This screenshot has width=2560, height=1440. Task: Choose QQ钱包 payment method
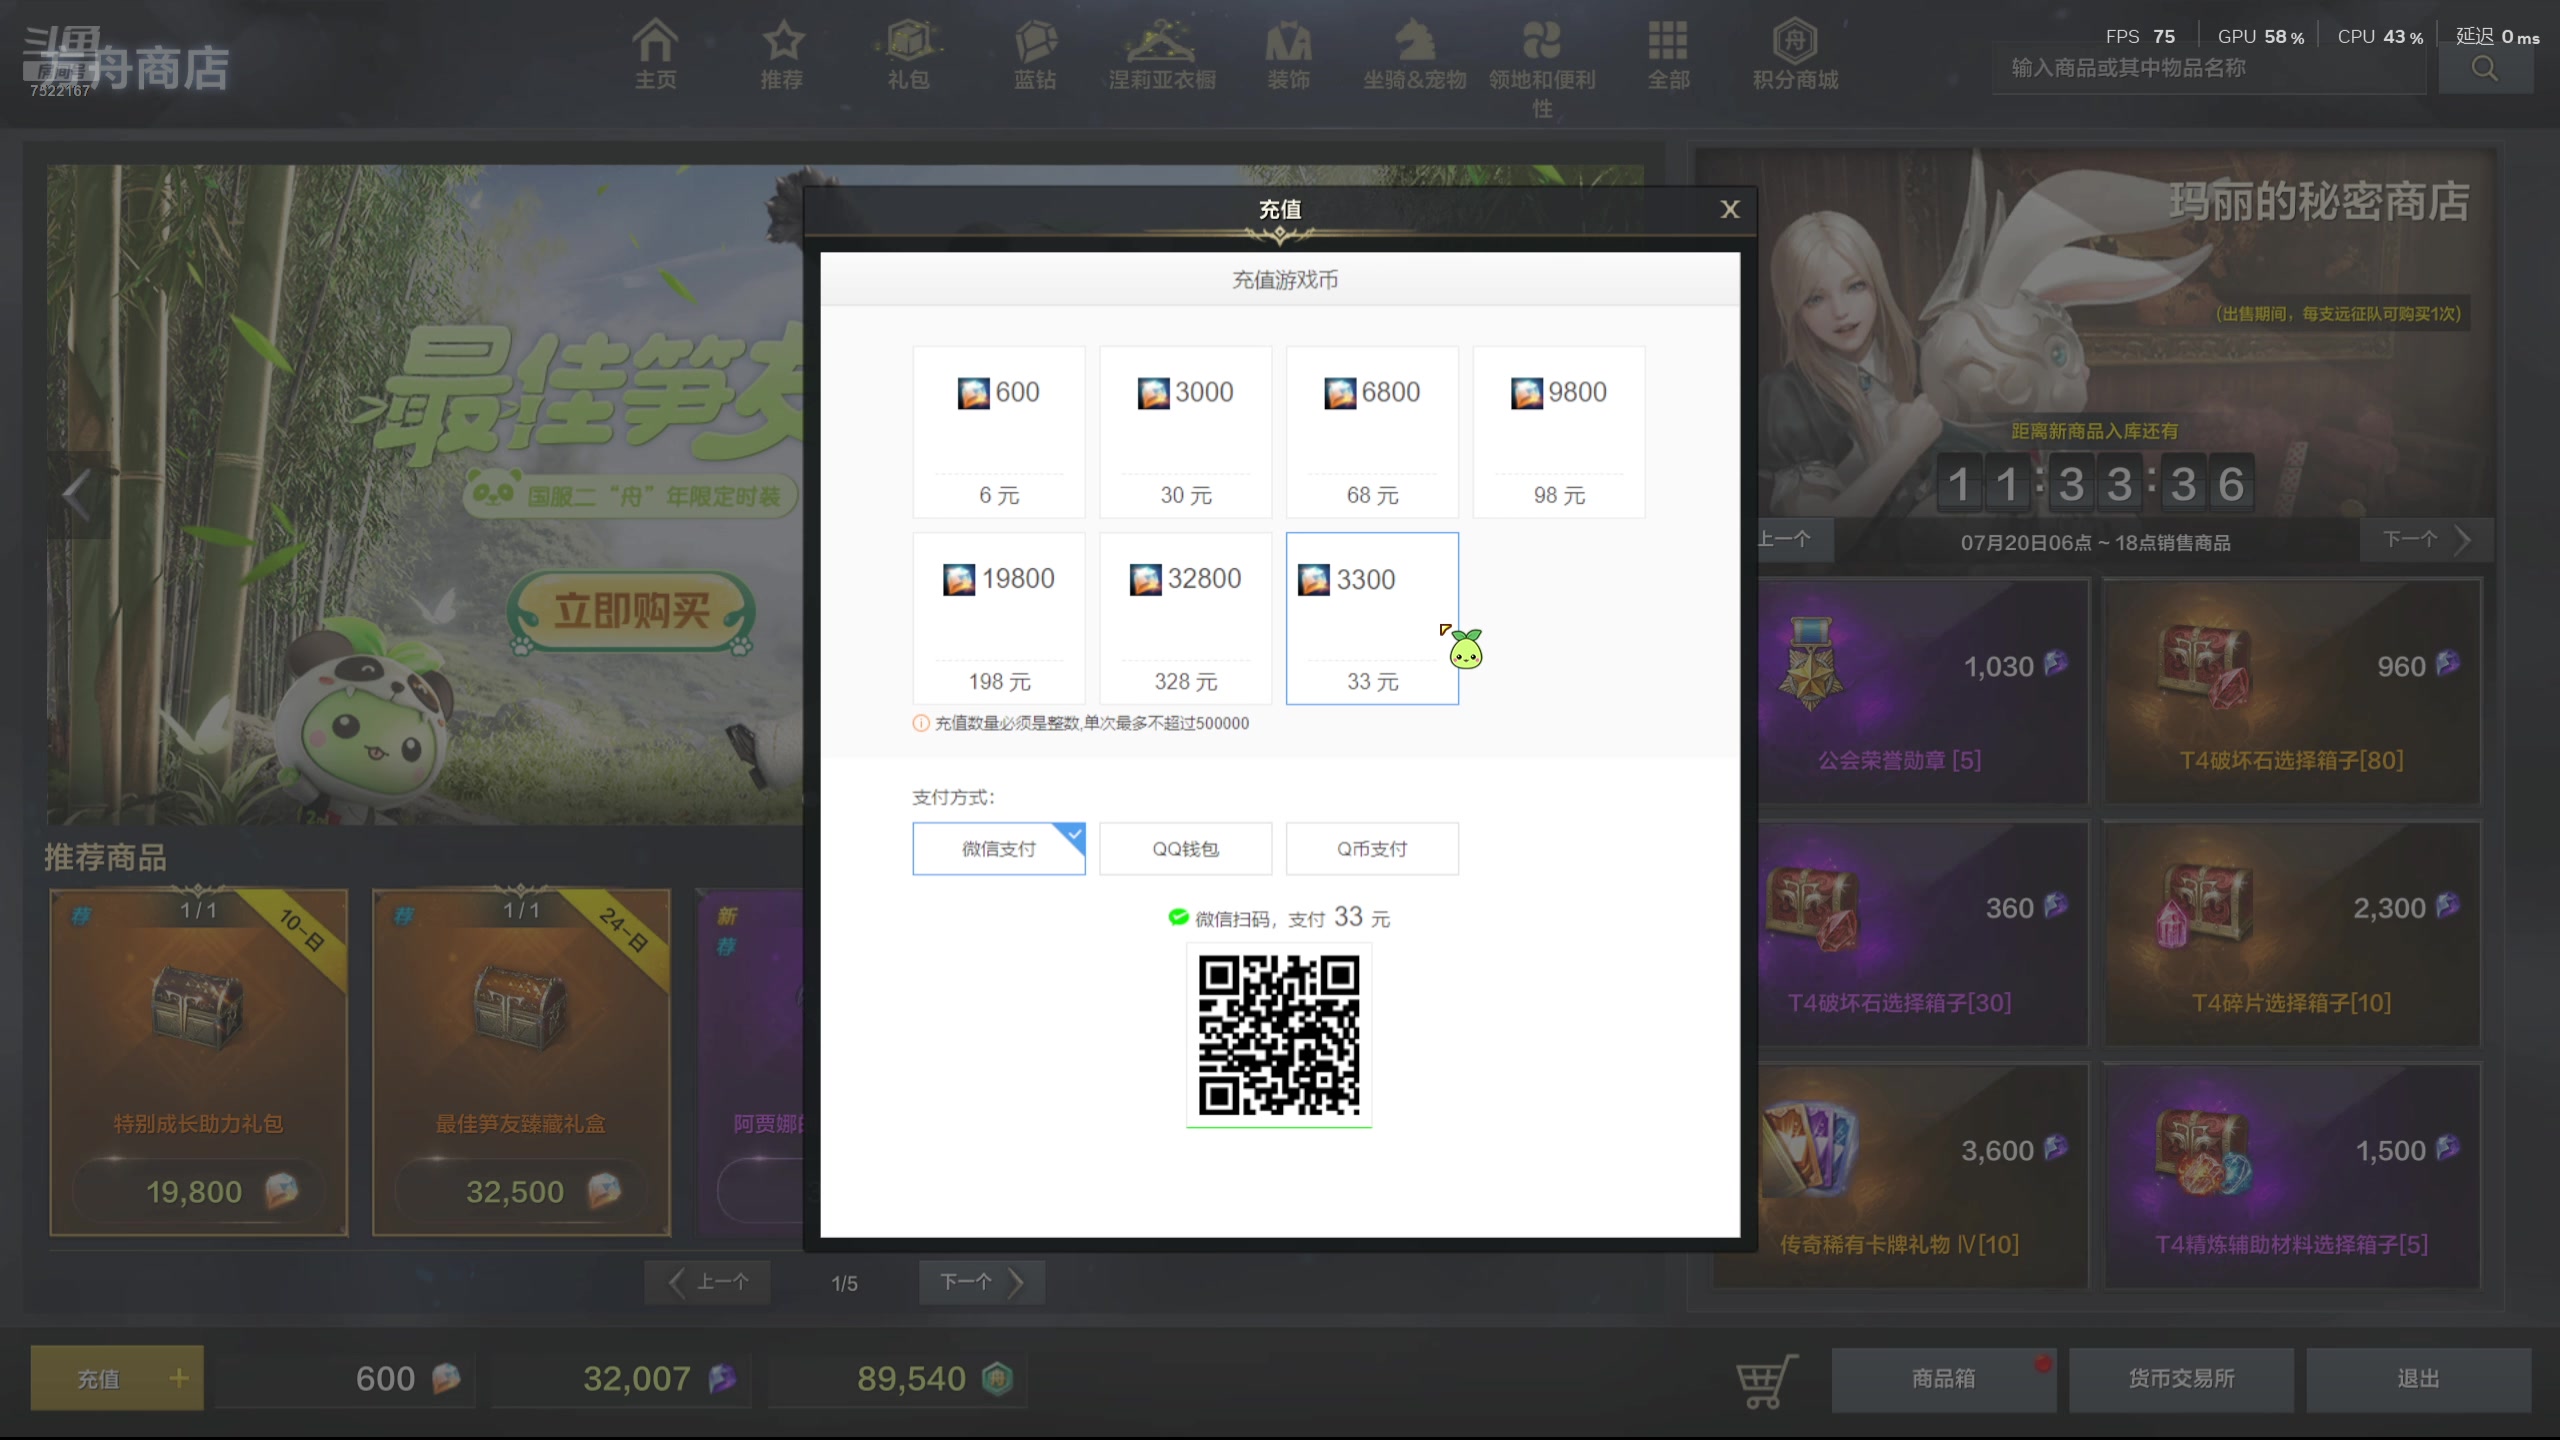[1185, 849]
